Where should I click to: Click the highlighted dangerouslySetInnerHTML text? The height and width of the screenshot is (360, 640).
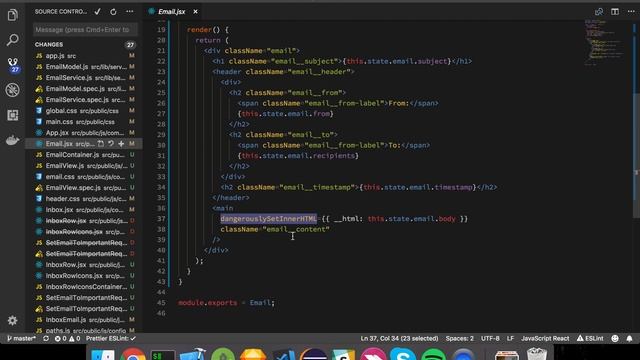click(269, 219)
